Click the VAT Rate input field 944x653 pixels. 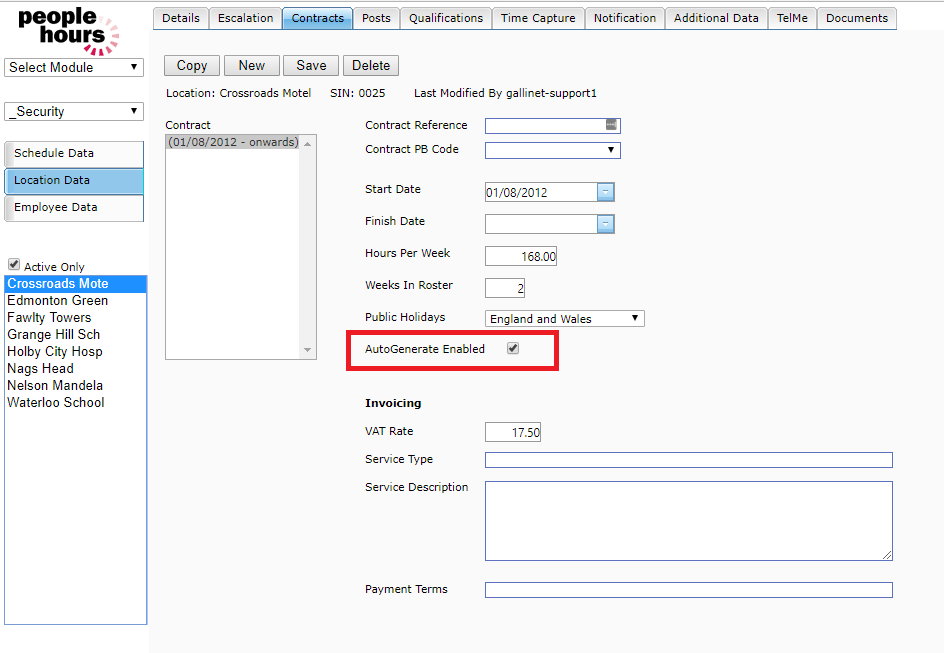point(513,433)
